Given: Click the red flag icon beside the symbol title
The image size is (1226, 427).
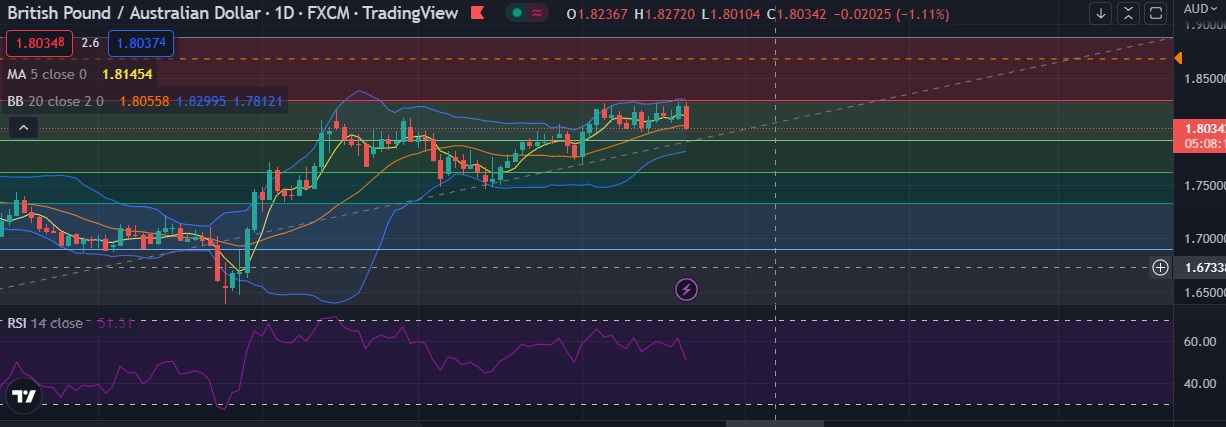Looking at the screenshot, I should [478, 14].
